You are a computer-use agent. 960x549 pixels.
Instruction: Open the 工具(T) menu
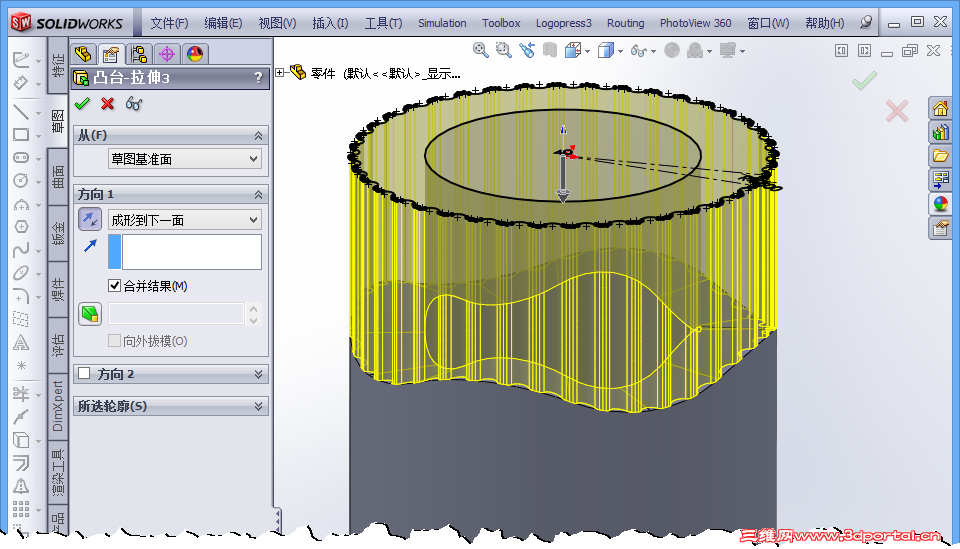point(383,23)
